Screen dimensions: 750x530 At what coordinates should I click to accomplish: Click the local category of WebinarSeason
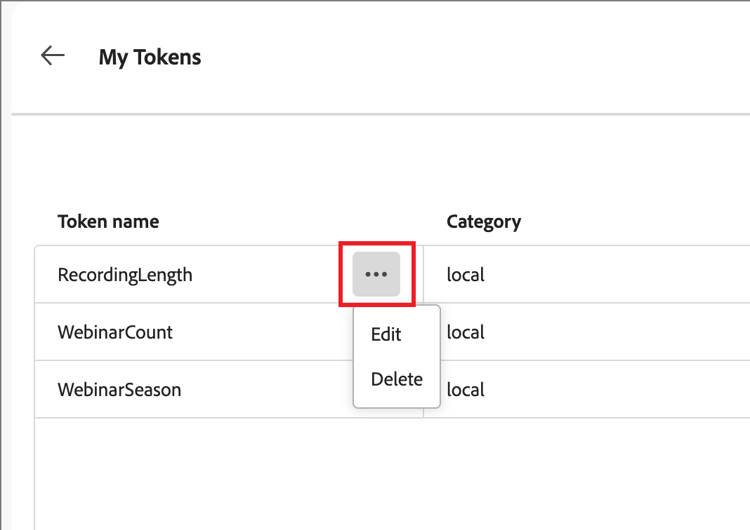[466, 389]
